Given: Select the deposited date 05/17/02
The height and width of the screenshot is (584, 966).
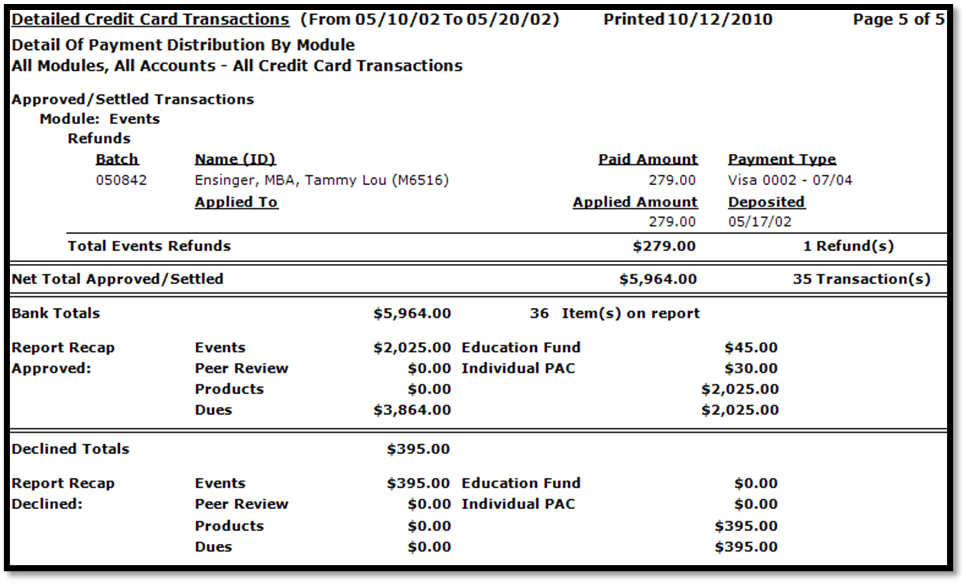Looking at the screenshot, I should tap(760, 222).
